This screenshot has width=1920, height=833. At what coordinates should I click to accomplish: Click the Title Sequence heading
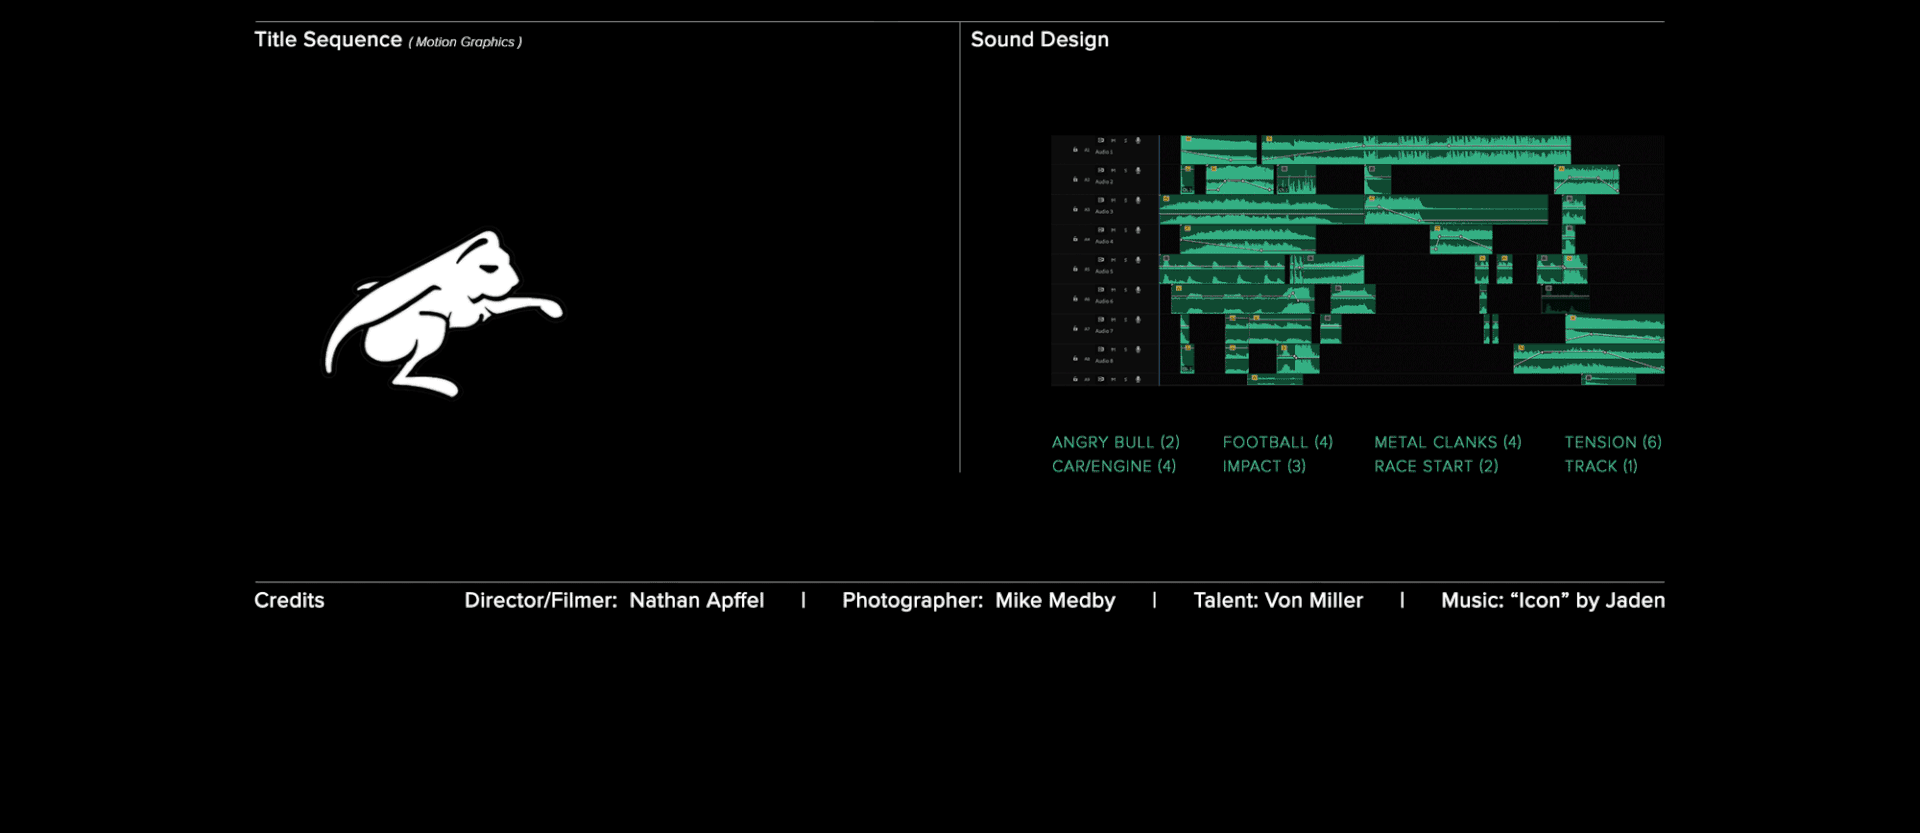pyautogui.click(x=328, y=40)
